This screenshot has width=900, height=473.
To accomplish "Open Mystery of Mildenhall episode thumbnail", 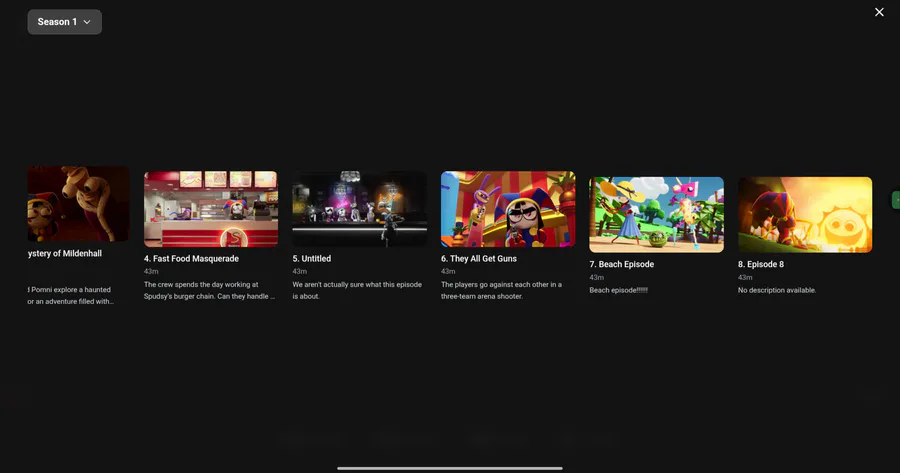I will click(78, 204).
